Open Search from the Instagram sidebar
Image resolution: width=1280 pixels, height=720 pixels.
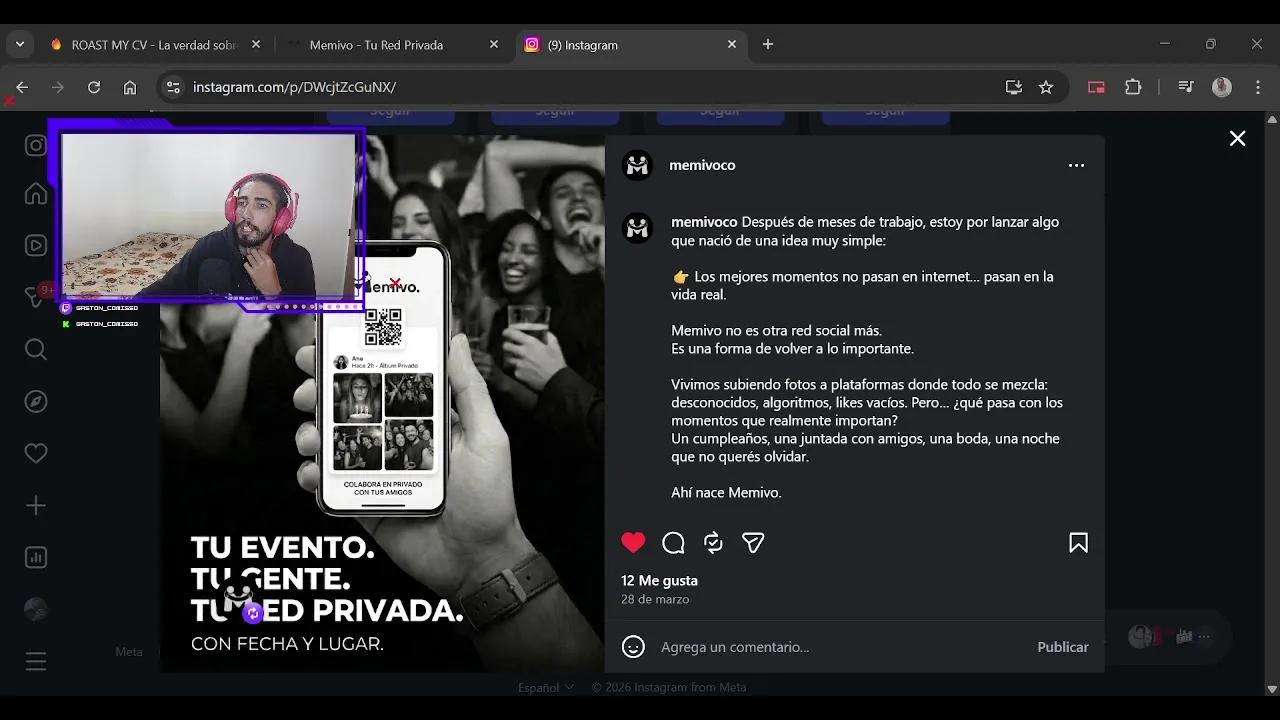pos(36,349)
